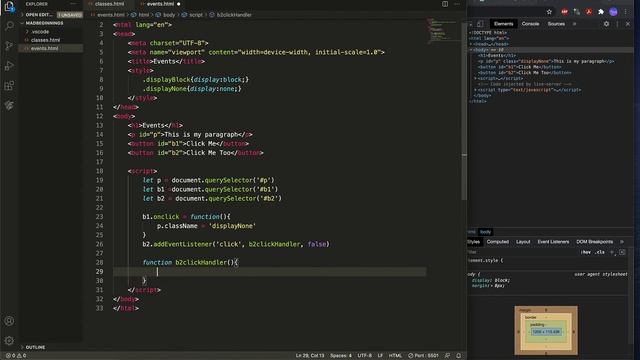Open the Extensions view
The height and width of the screenshot is (360, 640).
click(9, 86)
